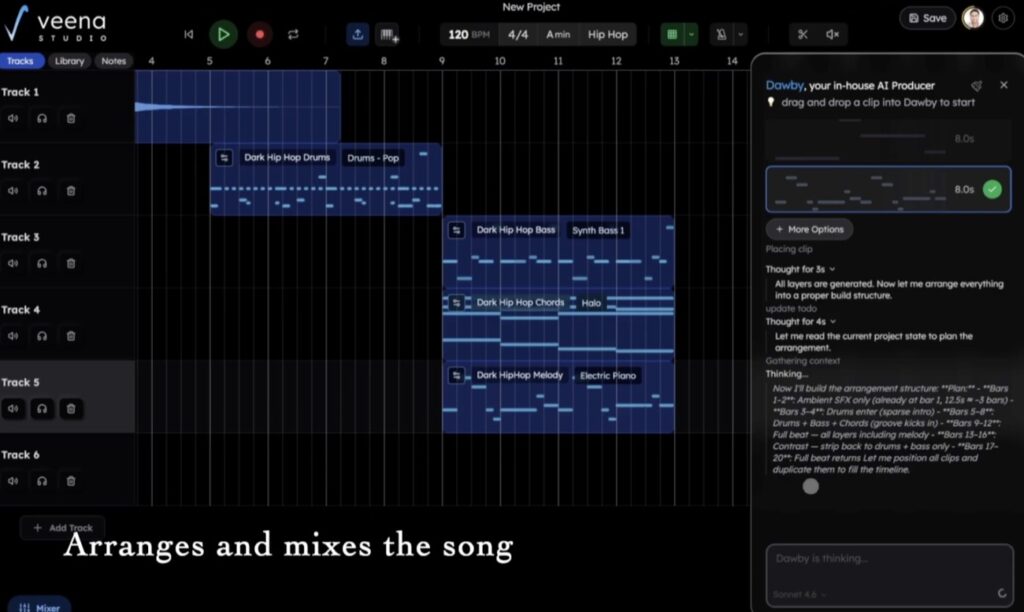Image resolution: width=1024 pixels, height=612 pixels.
Task: Switch to the Tracks tab
Action: (20, 61)
